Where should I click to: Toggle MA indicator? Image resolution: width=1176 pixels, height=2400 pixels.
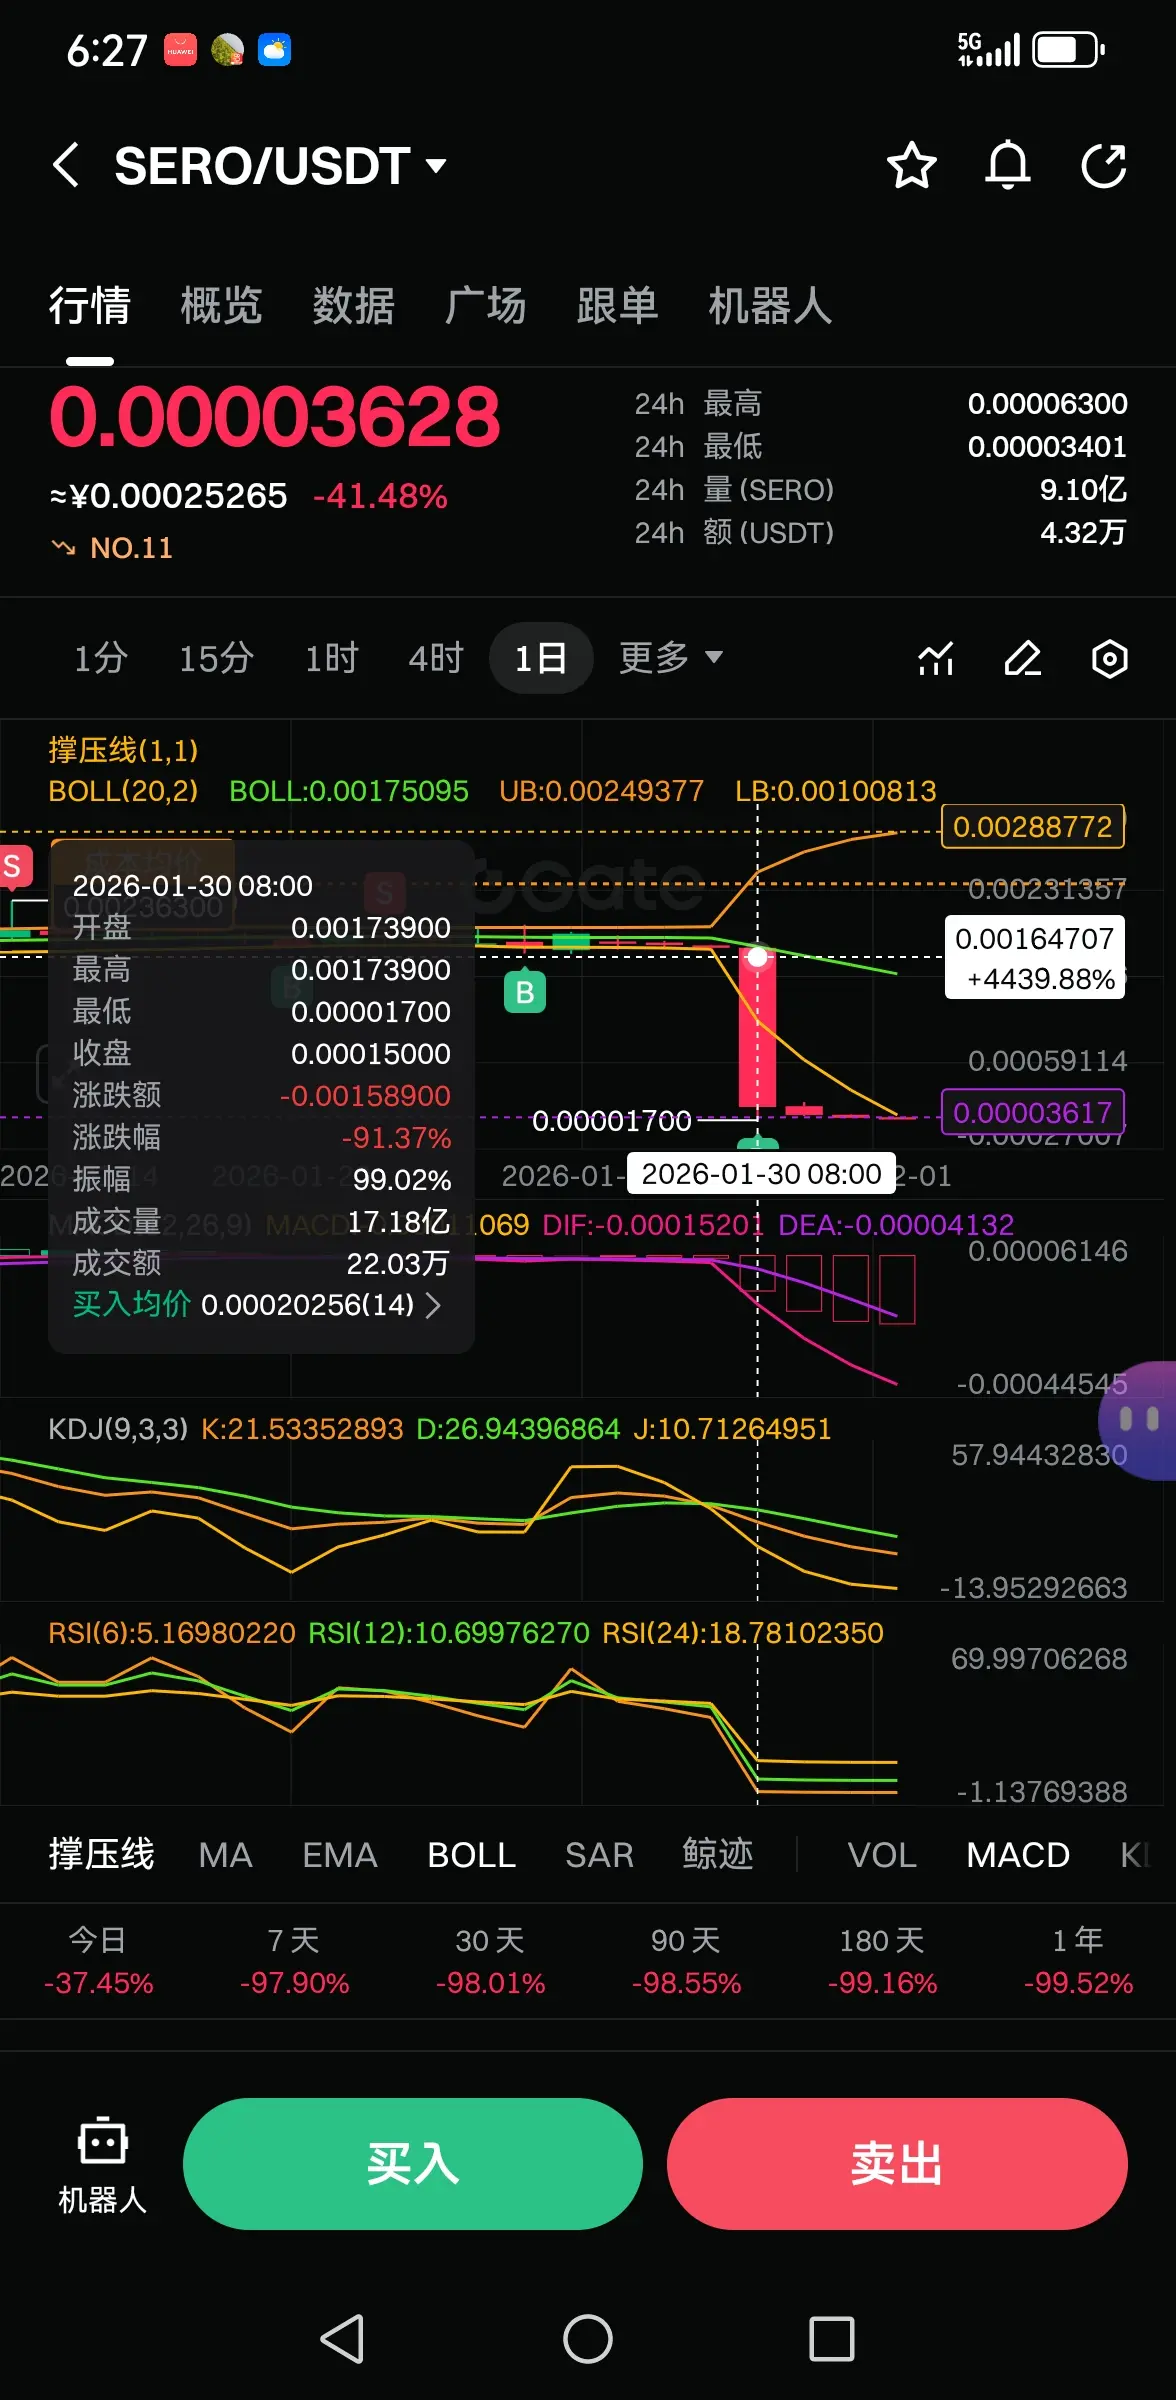225,1855
